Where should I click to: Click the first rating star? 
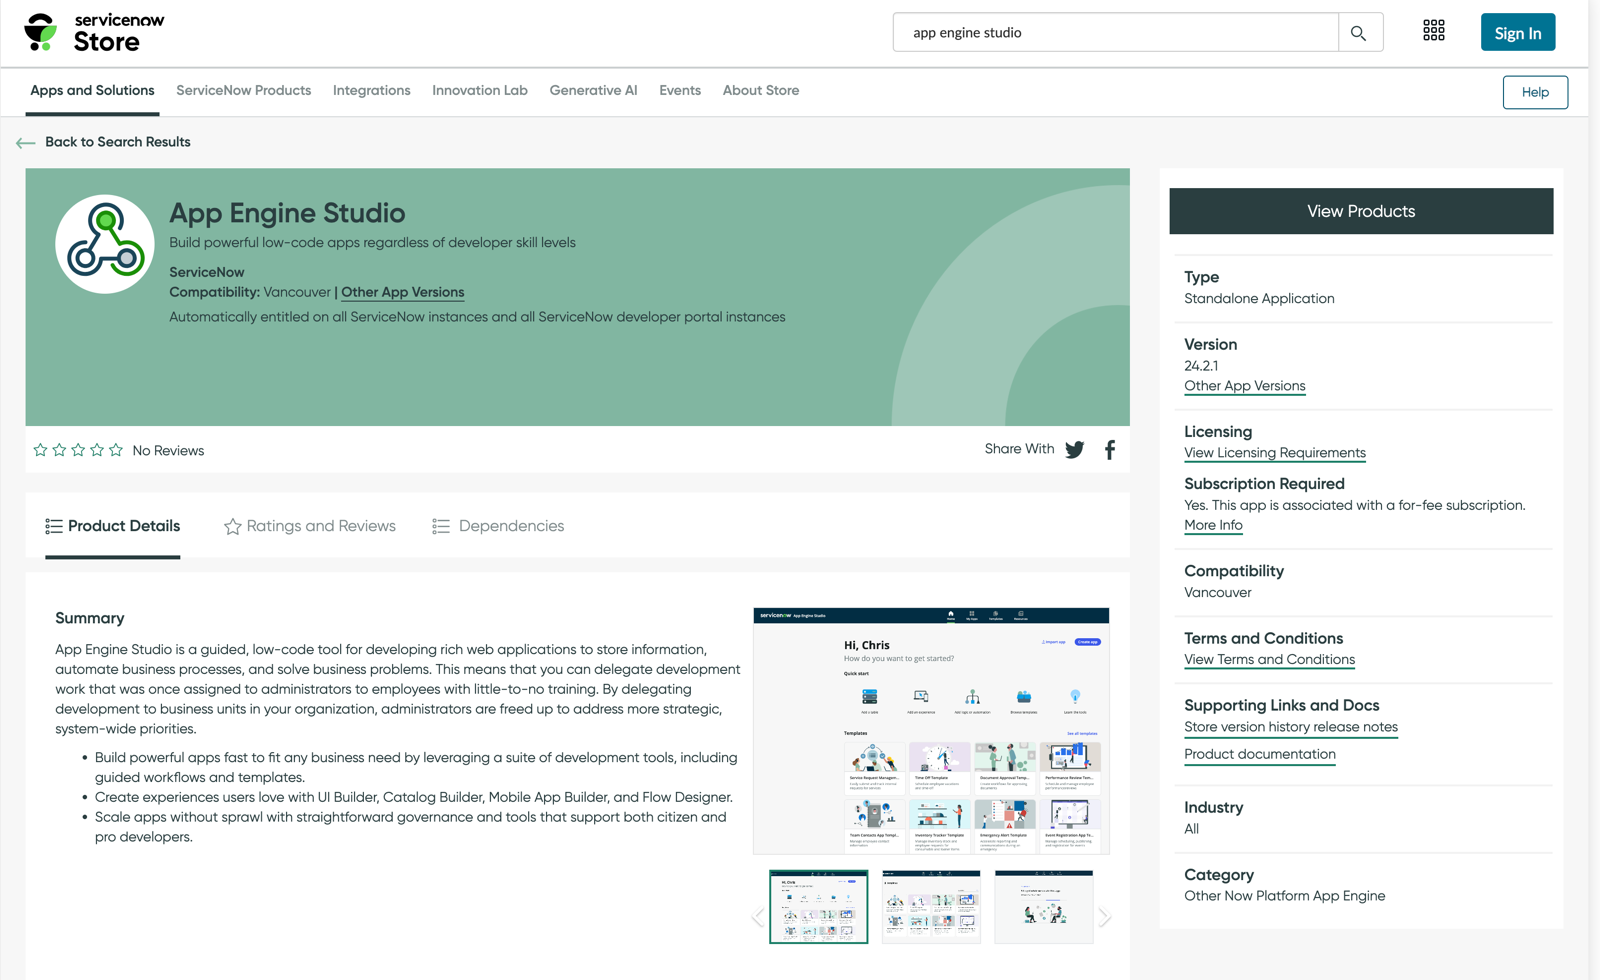[40, 450]
